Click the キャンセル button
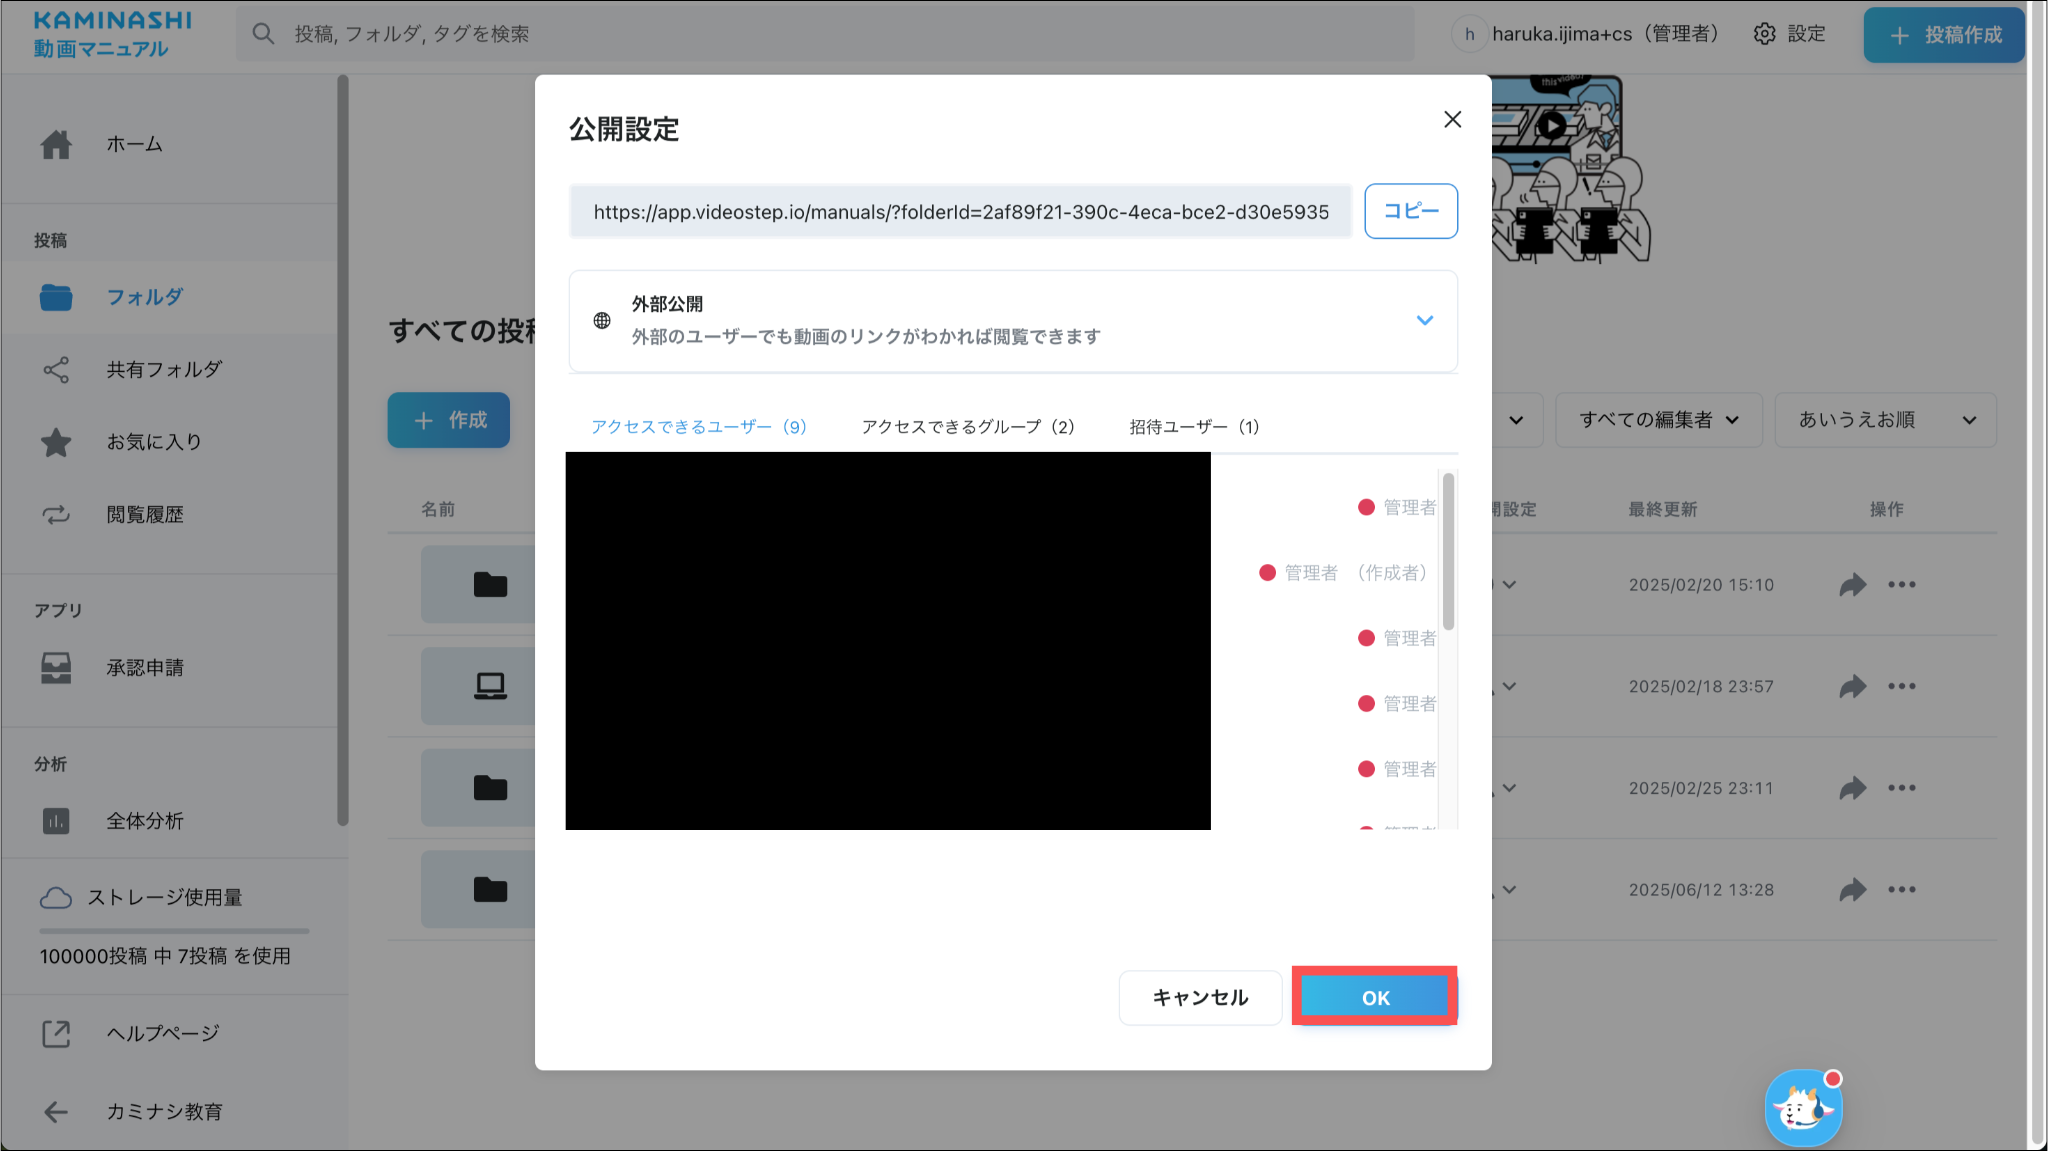 pos(1200,997)
